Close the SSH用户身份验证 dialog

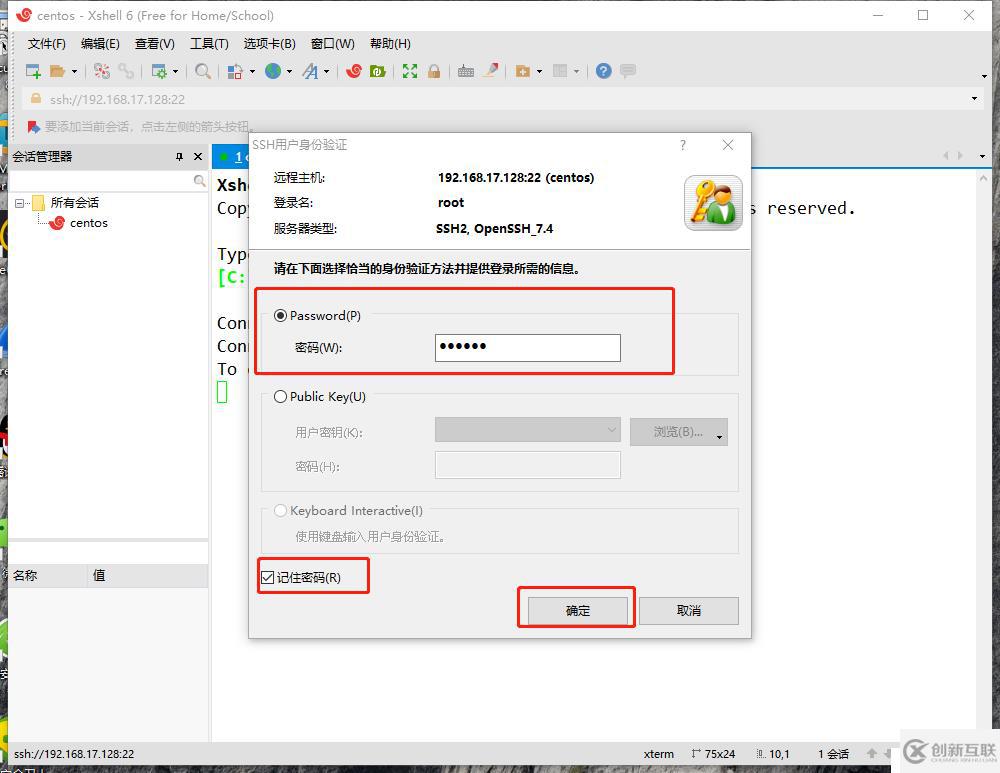728,145
